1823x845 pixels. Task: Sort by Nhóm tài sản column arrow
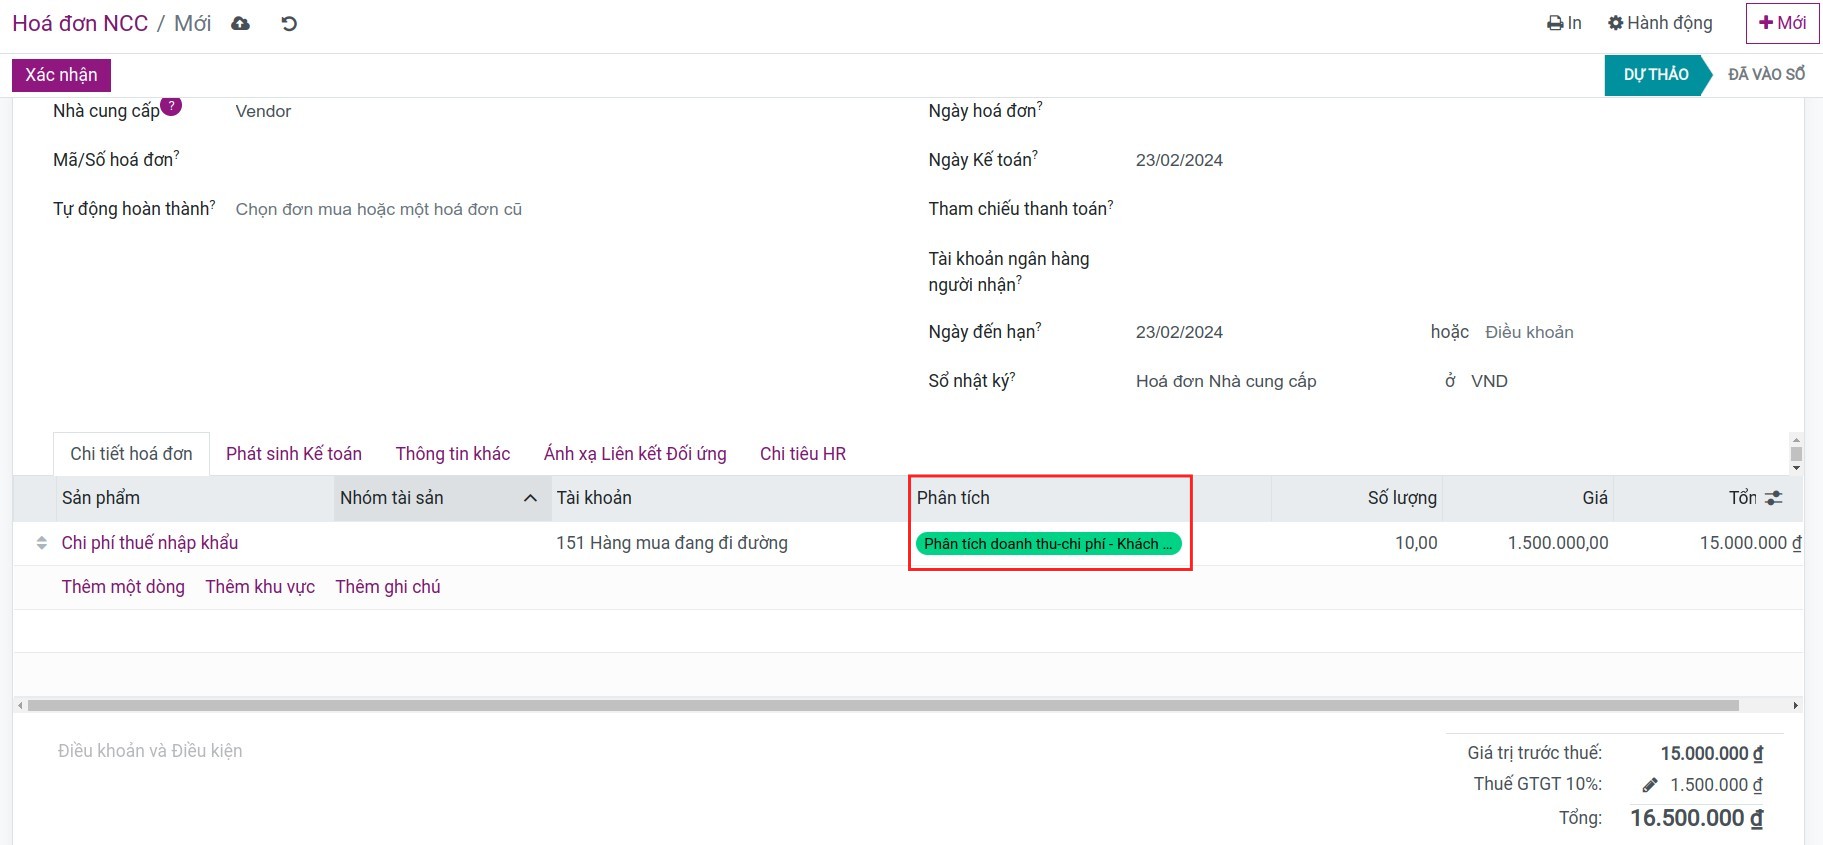tap(530, 498)
